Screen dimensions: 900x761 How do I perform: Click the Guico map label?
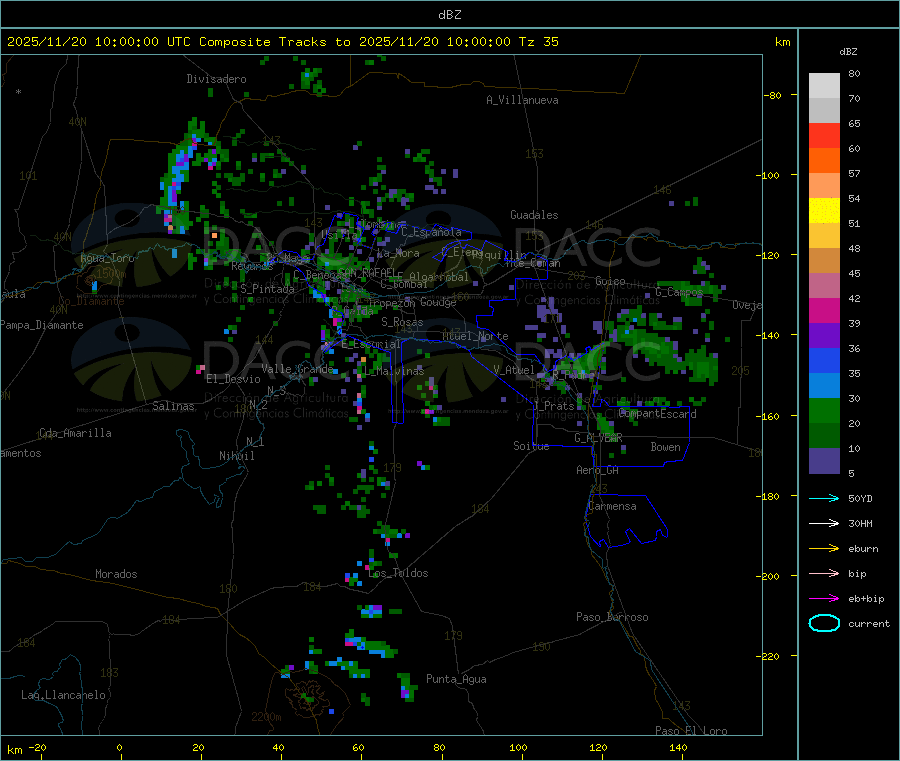(610, 281)
